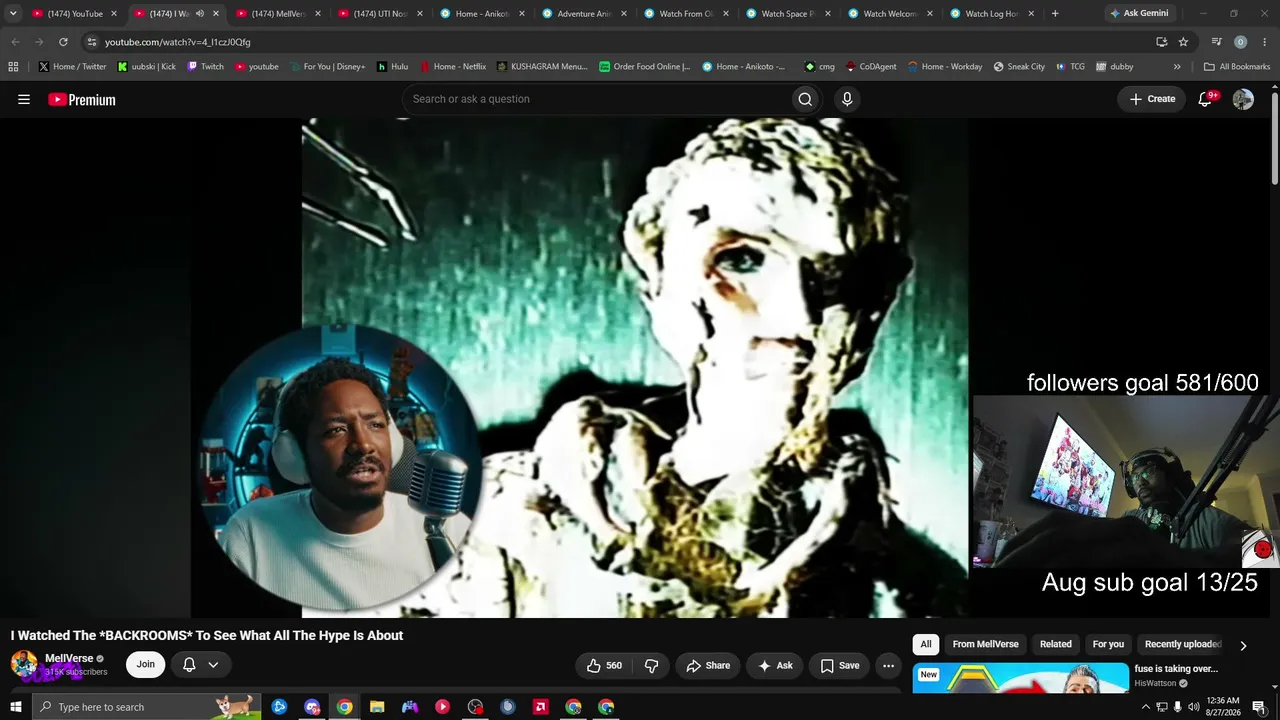Open the Home / Twitter bookmark

point(72,67)
